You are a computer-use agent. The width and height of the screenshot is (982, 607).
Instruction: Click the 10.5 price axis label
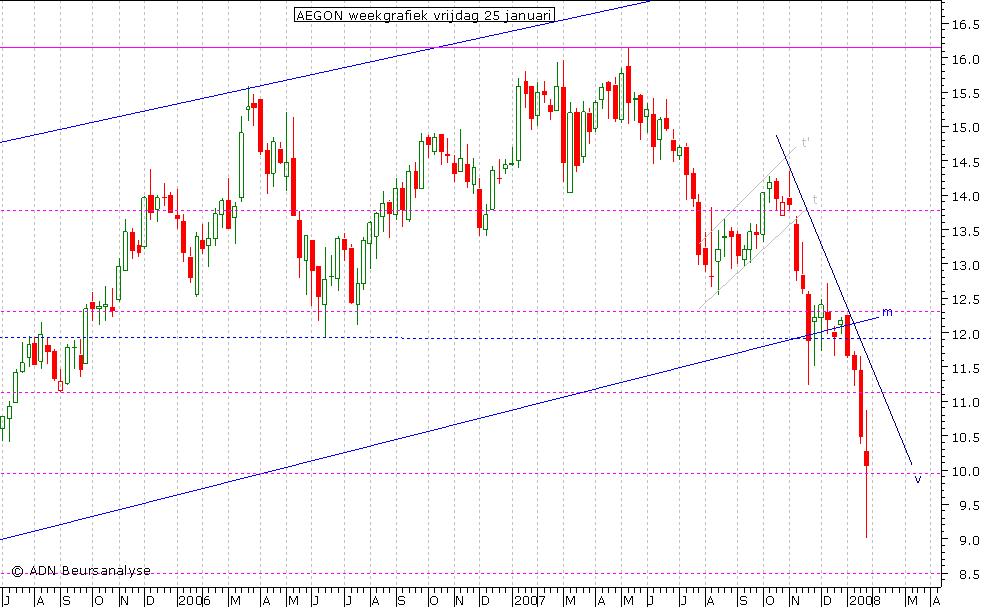pyautogui.click(x=965, y=437)
